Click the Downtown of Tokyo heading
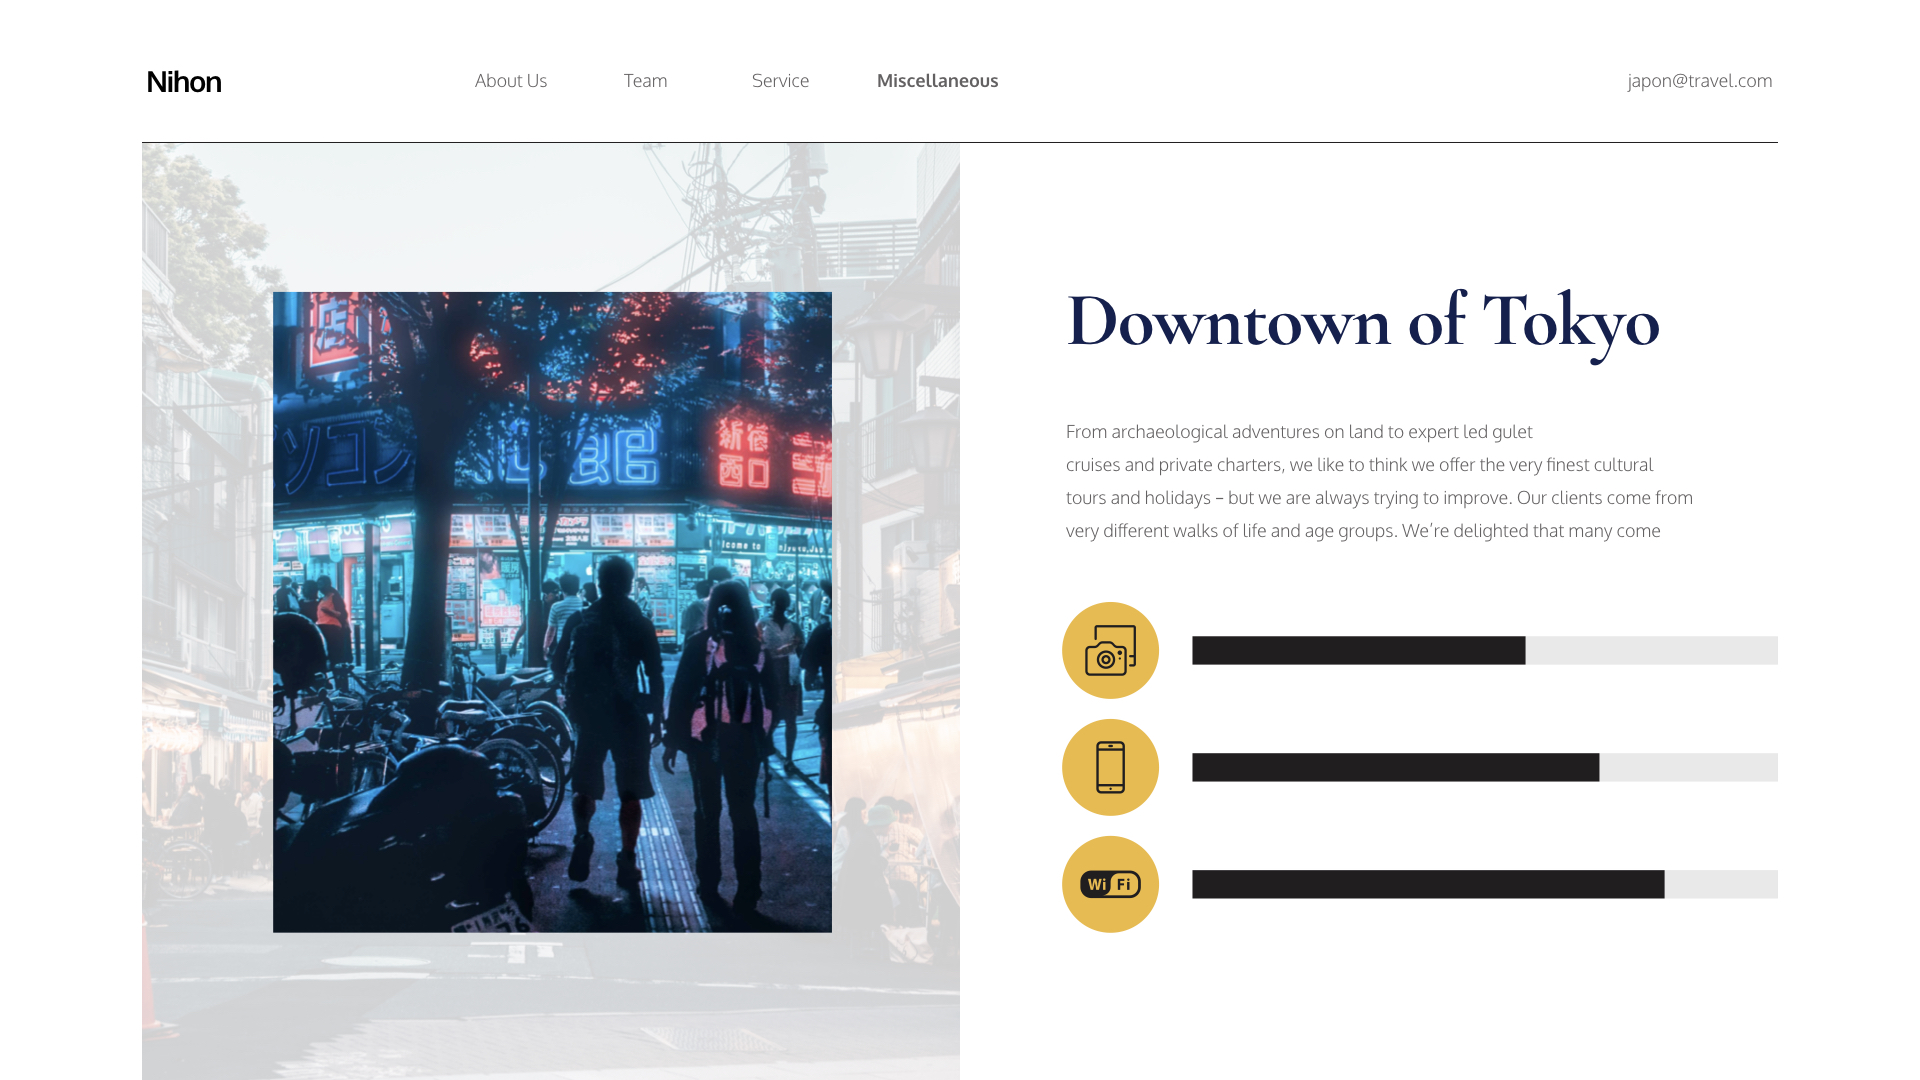The image size is (1920, 1080). point(1362,322)
